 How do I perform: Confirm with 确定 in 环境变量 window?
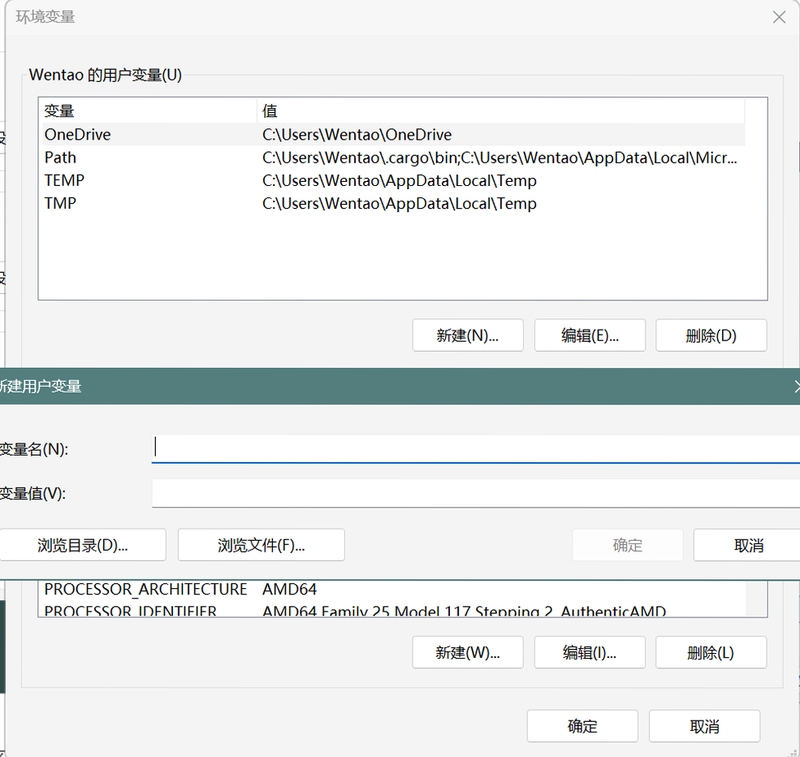tap(582, 726)
